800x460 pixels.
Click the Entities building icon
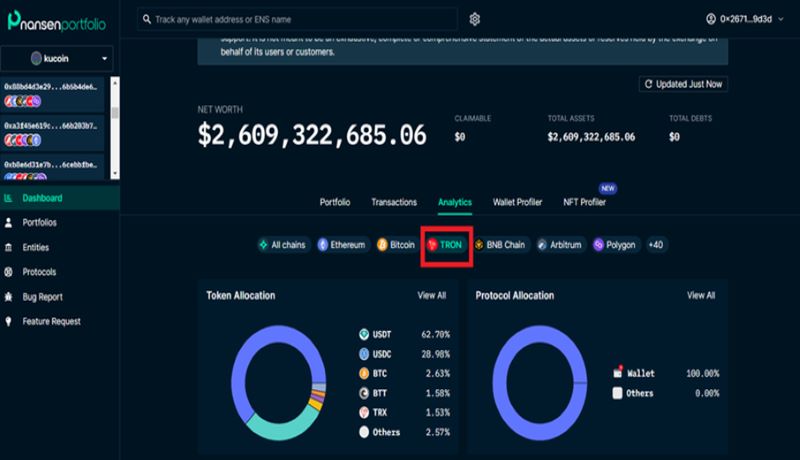click(8, 247)
